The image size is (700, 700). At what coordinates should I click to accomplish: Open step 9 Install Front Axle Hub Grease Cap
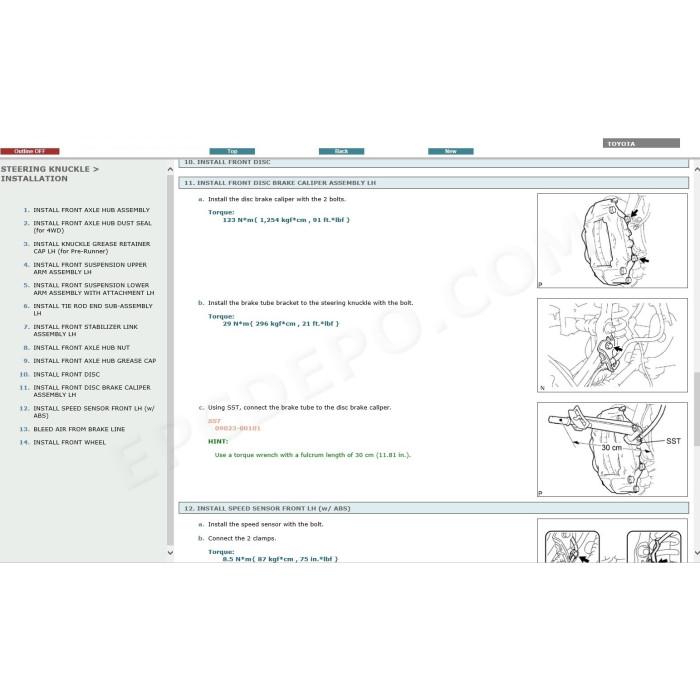95,361
